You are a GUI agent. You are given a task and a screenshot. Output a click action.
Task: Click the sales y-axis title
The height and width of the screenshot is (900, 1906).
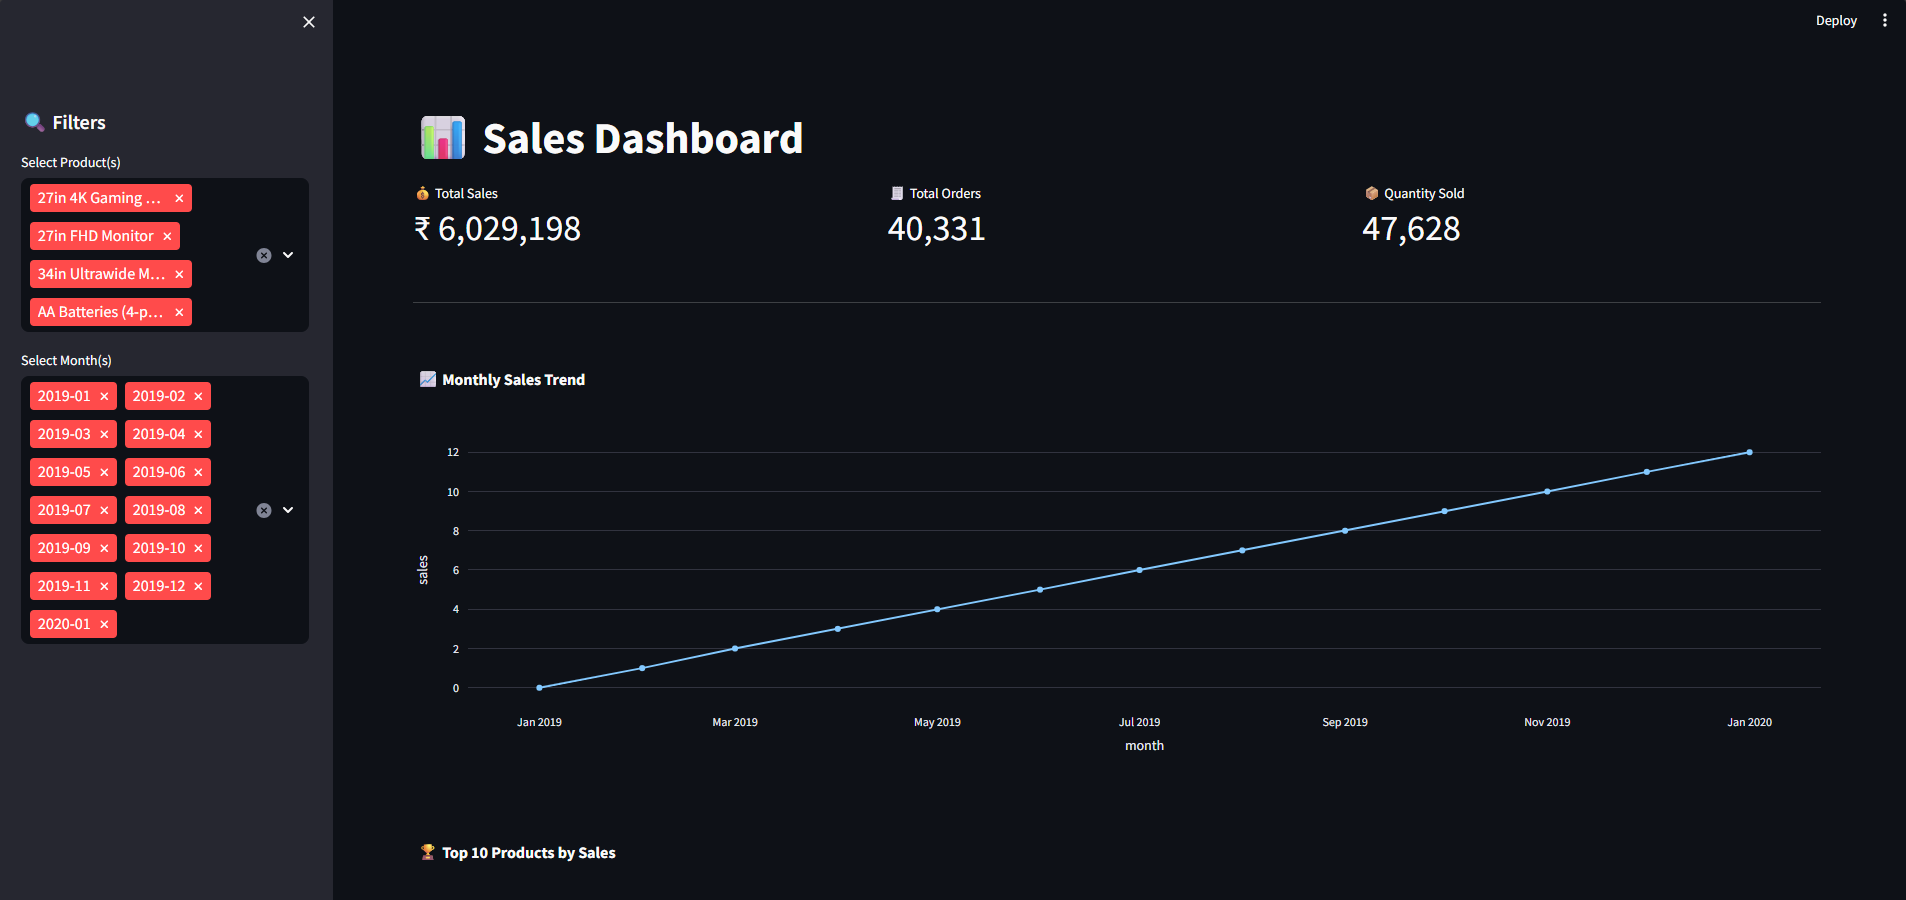pos(423,570)
